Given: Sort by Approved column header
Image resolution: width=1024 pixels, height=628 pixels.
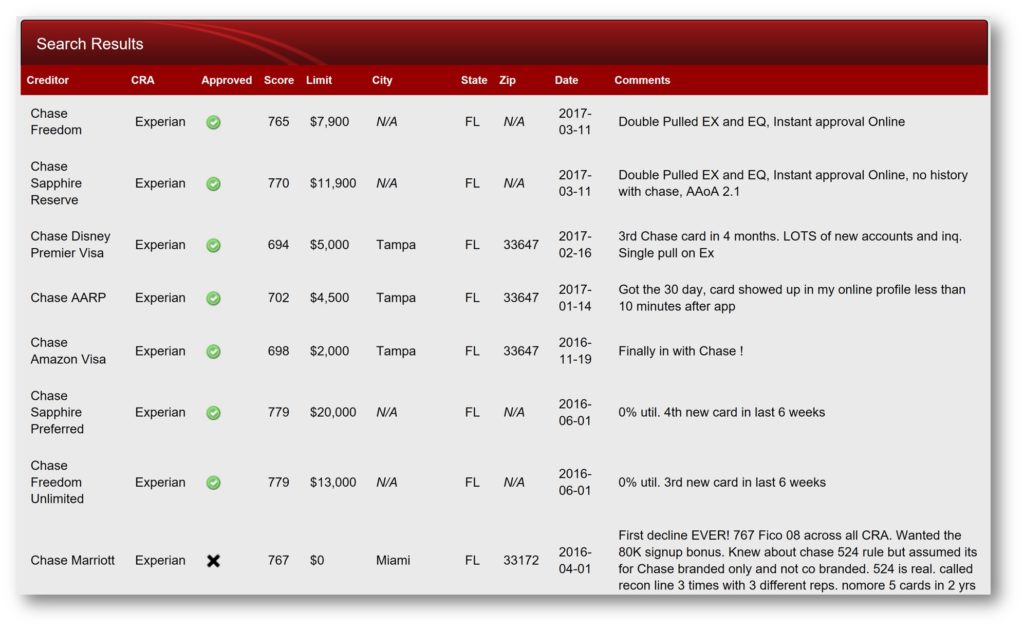Looking at the screenshot, I should click(x=226, y=80).
